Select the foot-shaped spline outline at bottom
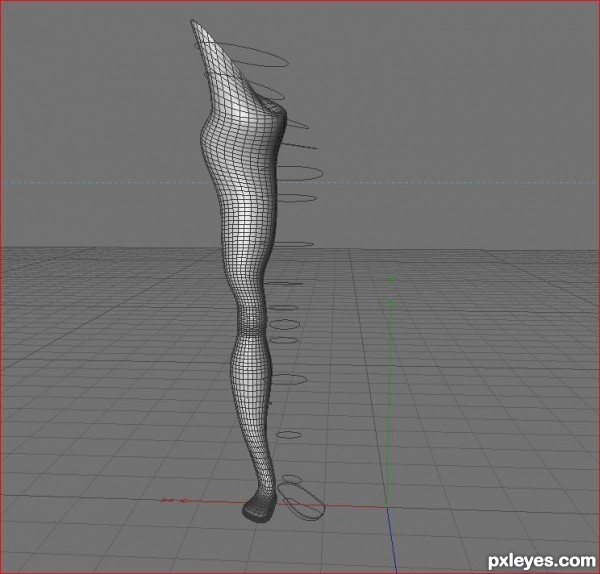 [x=301, y=501]
